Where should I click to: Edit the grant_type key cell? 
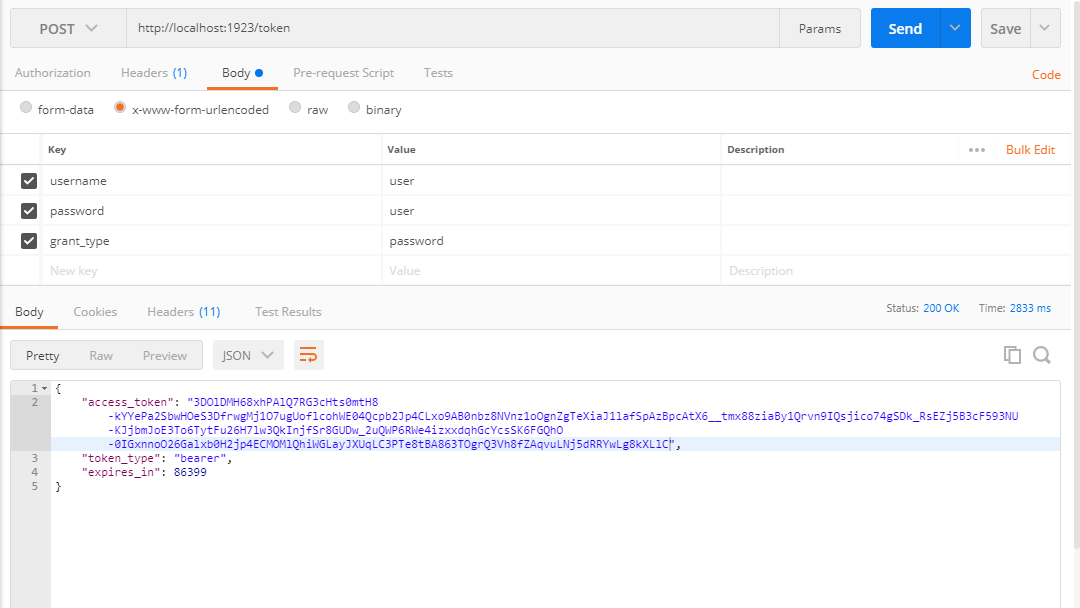pos(211,241)
